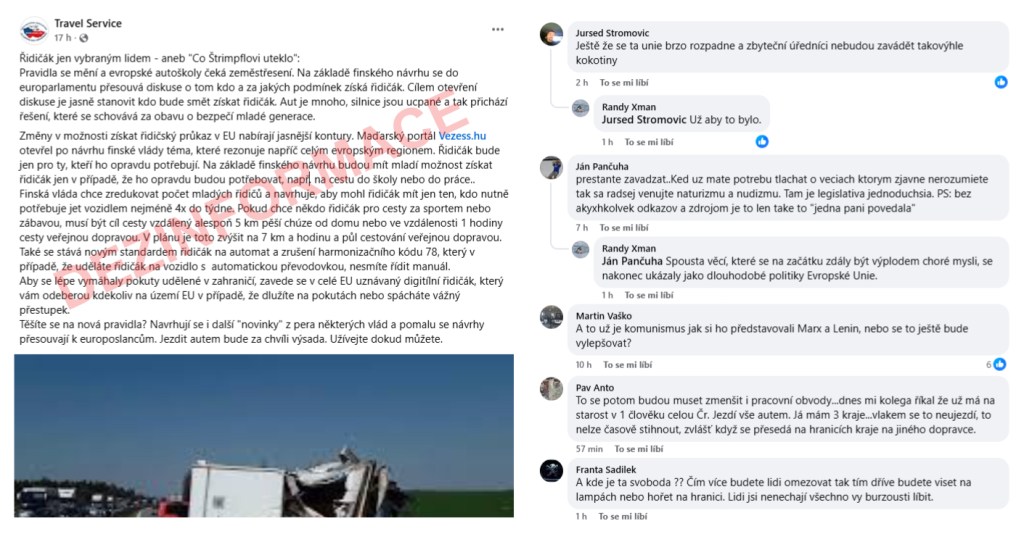Open the Travel Service page name link
1024x542 pixels.
point(88,24)
